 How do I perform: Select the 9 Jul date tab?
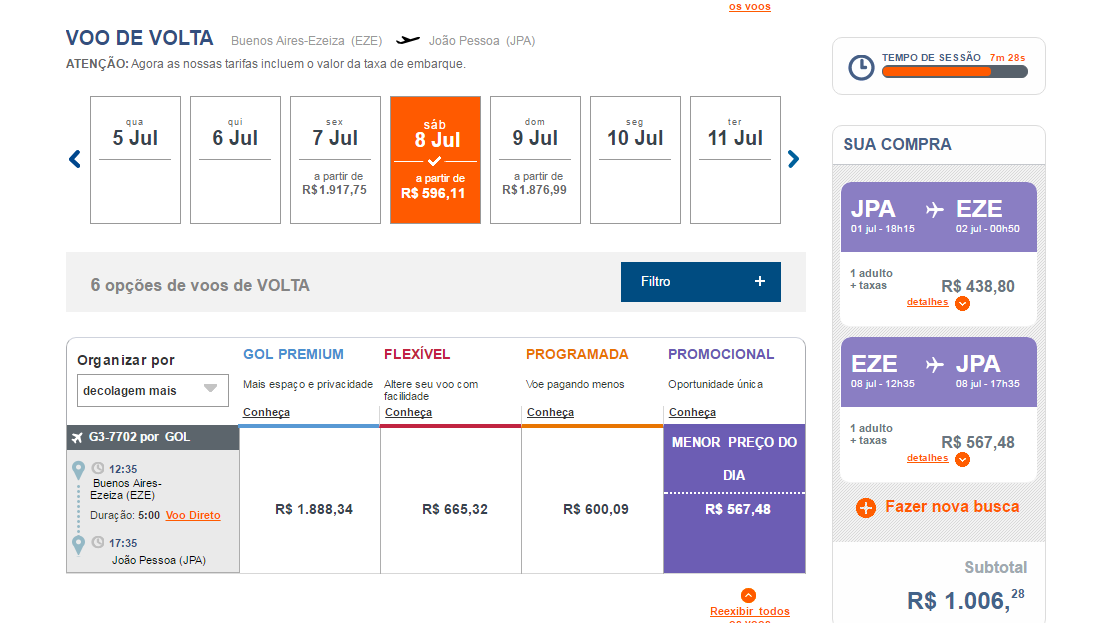click(x=535, y=160)
